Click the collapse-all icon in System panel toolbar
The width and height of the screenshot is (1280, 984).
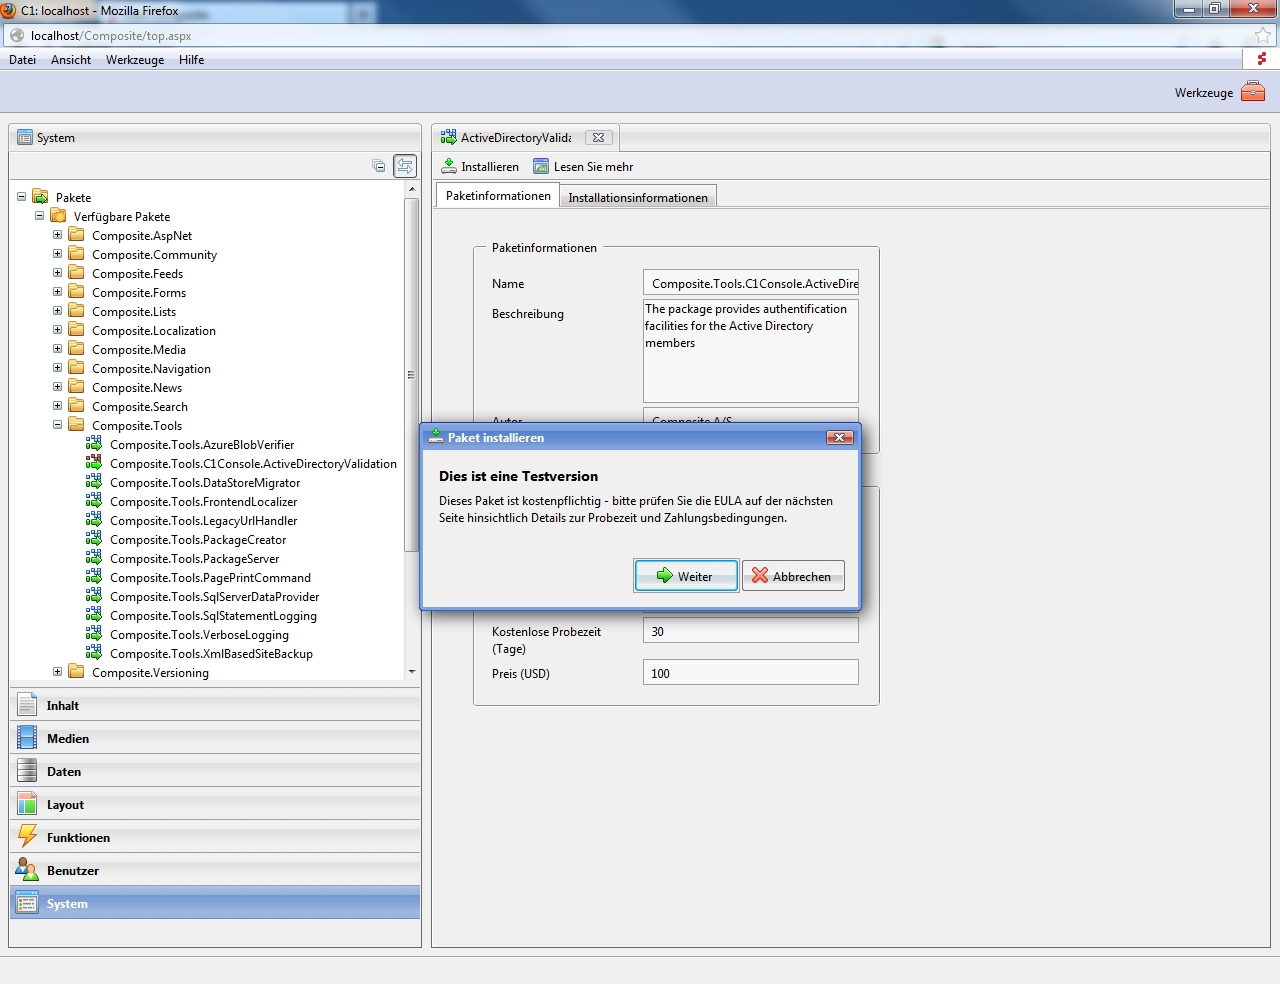379,166
